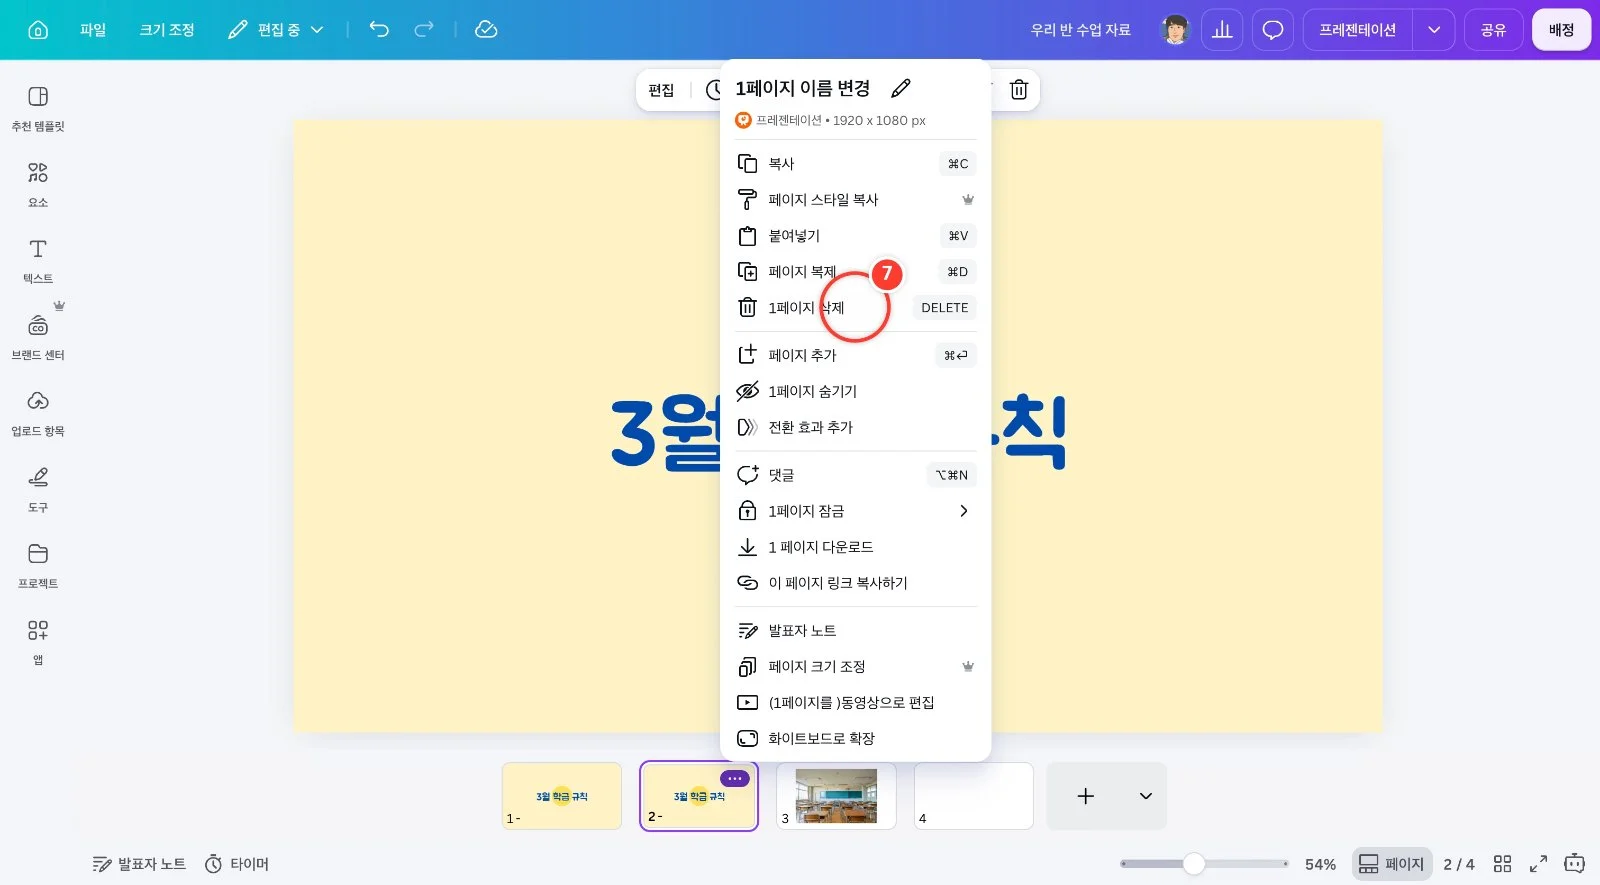Screen dimensions: 1600x885
Task: Click the trash icon in page toolbar
Action: [x=1019, y=90]
